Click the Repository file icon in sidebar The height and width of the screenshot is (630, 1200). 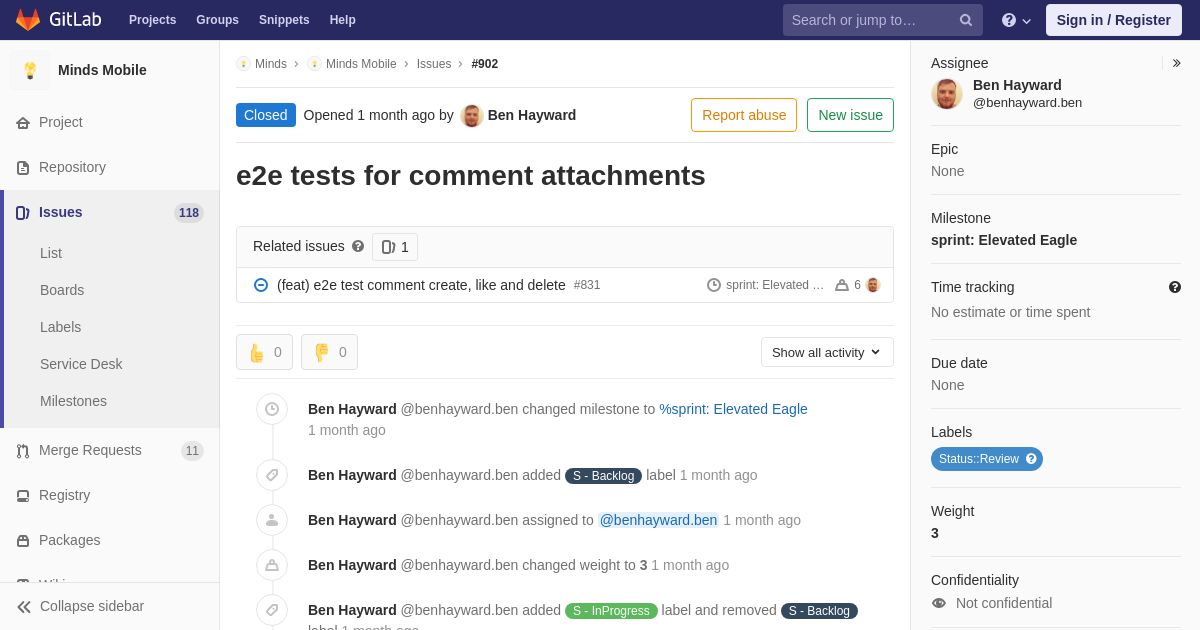point(23,168)
